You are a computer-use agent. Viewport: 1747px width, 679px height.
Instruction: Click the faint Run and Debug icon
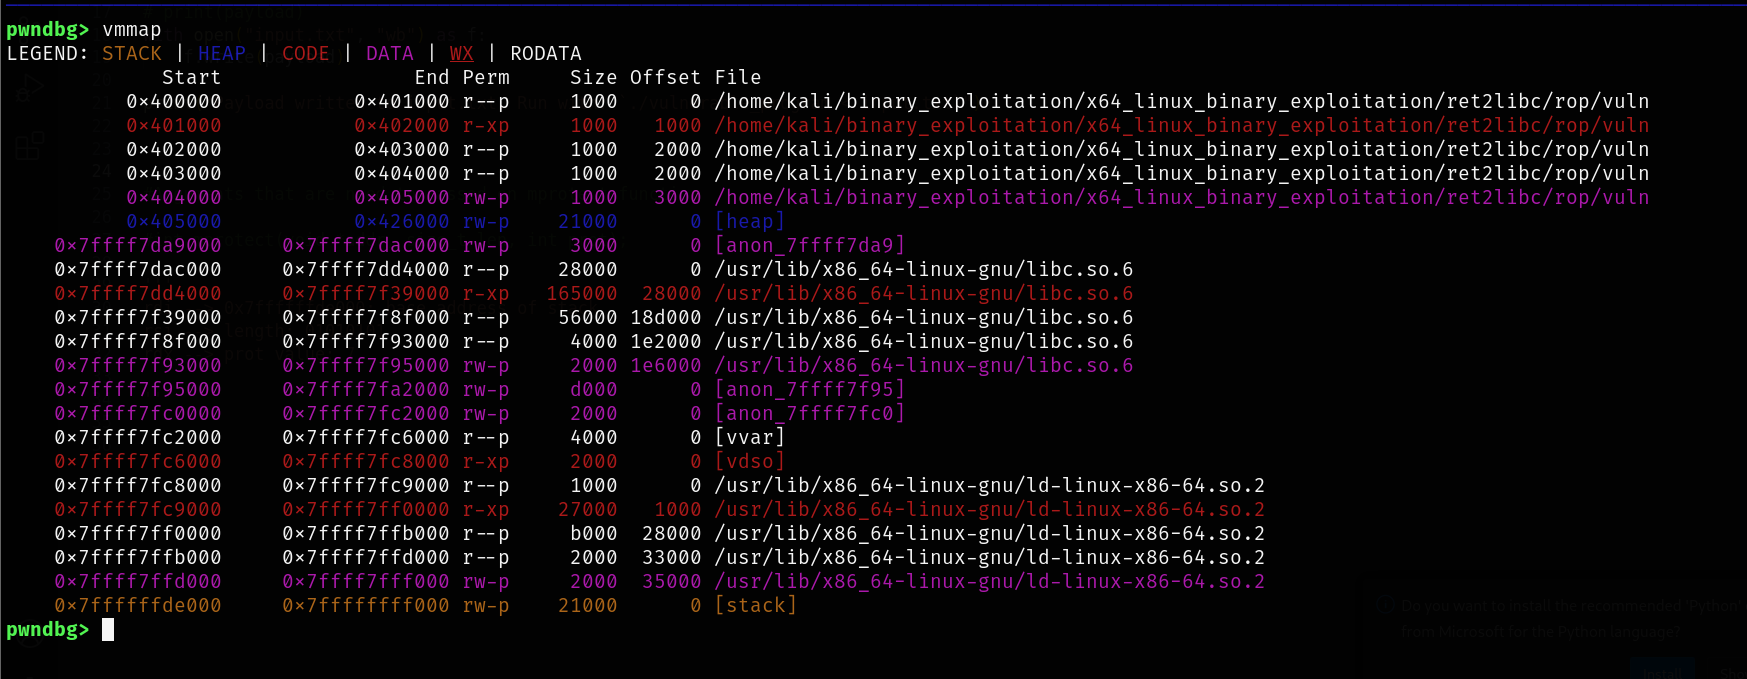29,88
